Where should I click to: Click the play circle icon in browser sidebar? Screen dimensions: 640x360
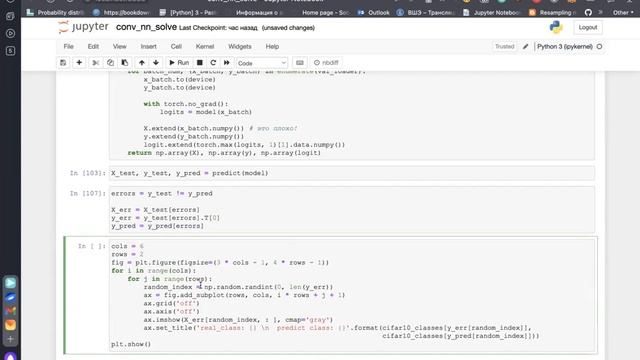[x=11, y=33]
